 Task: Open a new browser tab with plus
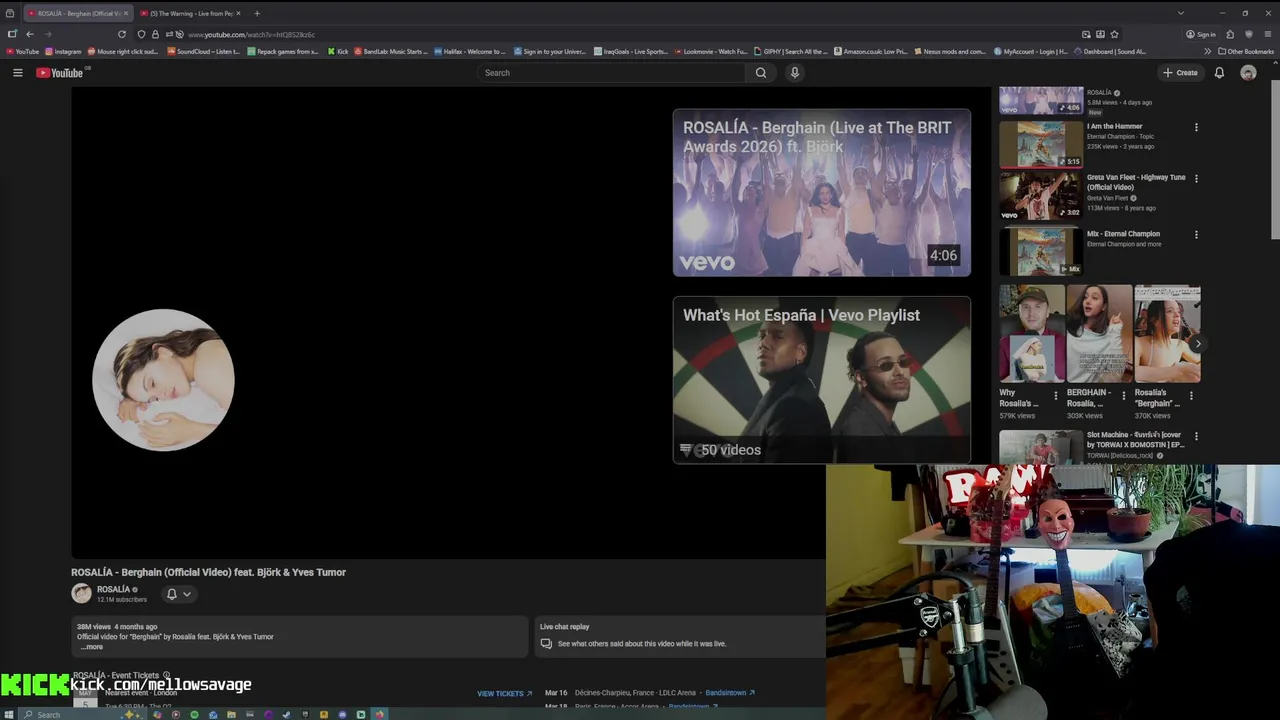[257, 13]
